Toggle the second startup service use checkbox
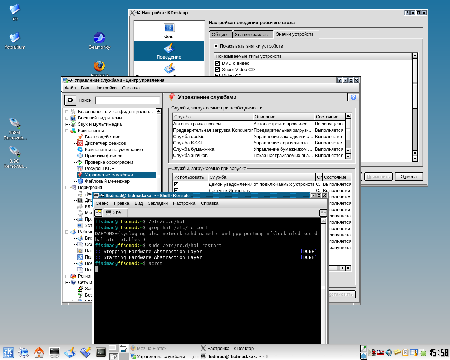This screenshot has width=450, height=360. point(176,190)
